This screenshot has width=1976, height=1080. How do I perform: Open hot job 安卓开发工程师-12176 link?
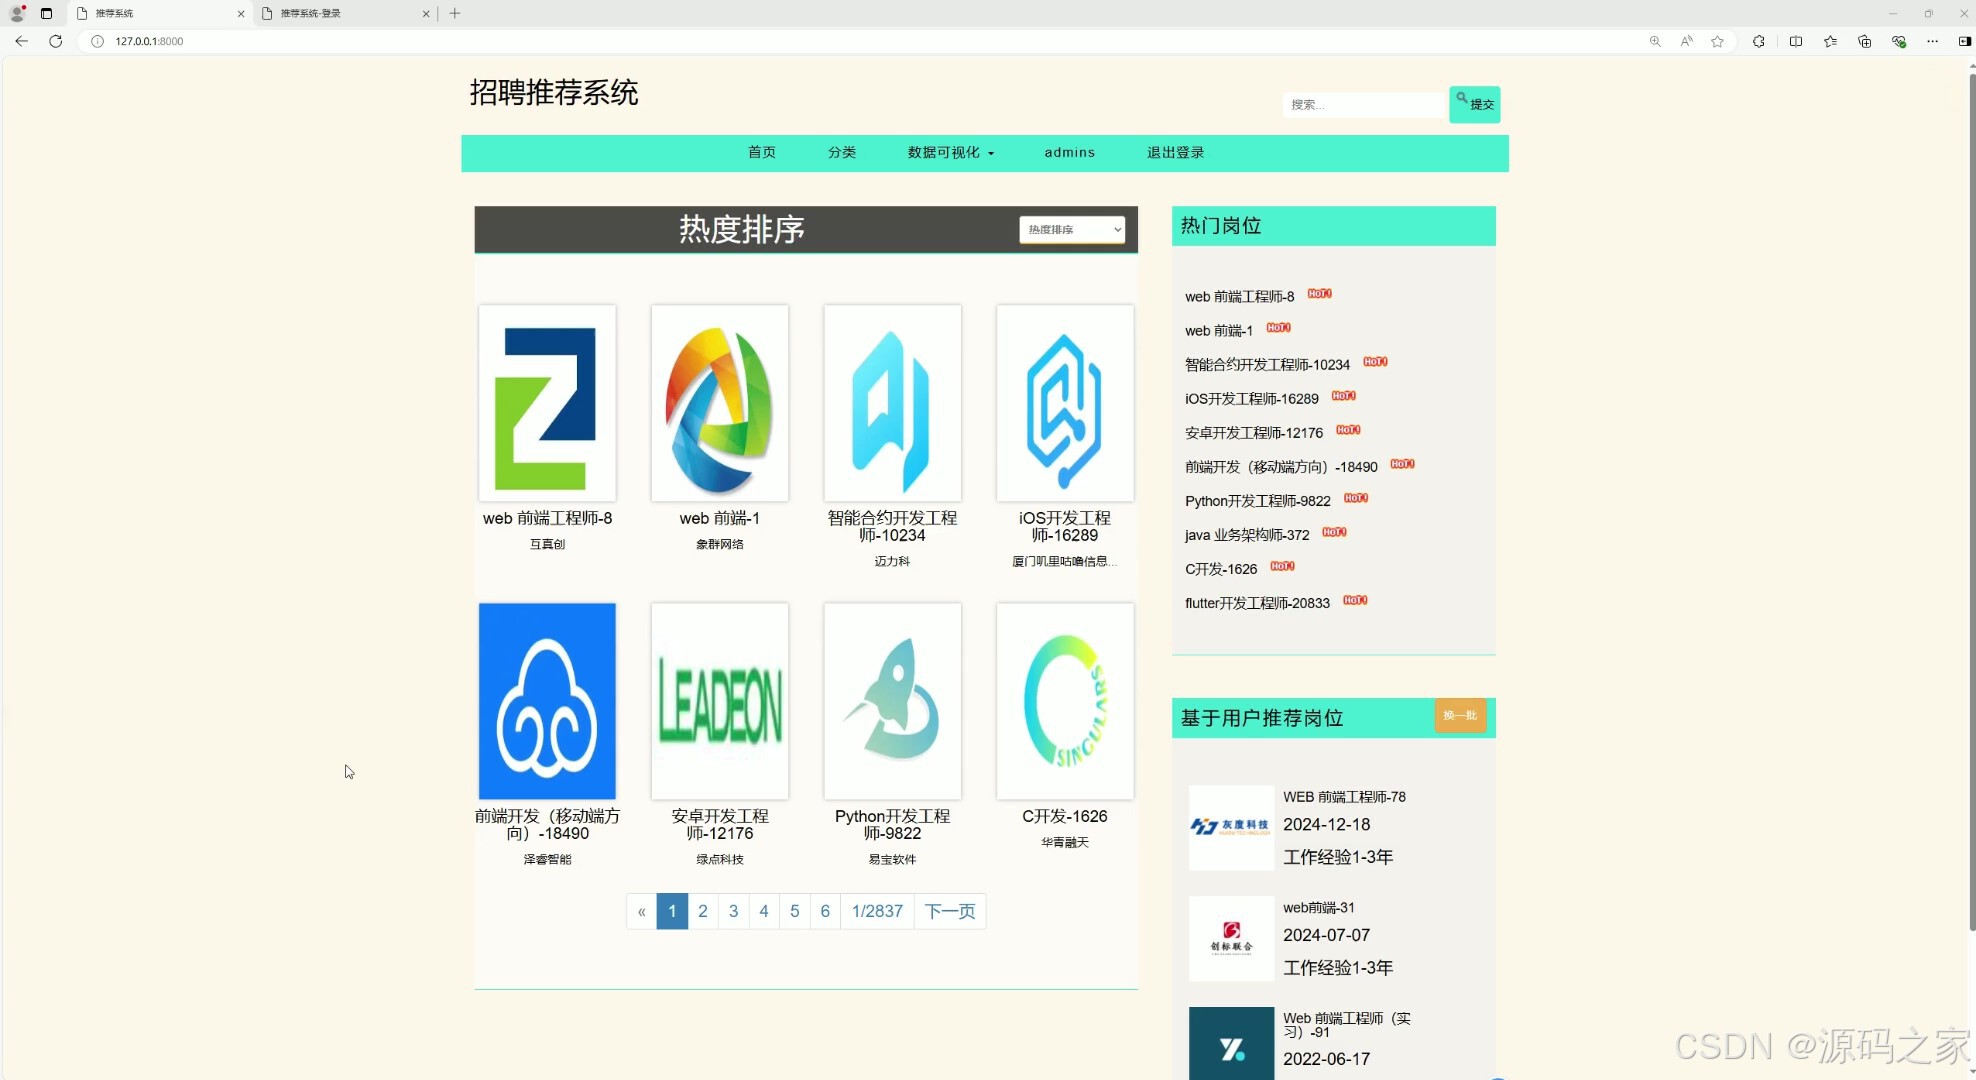pyautogui.click(x=1254, y=433)
